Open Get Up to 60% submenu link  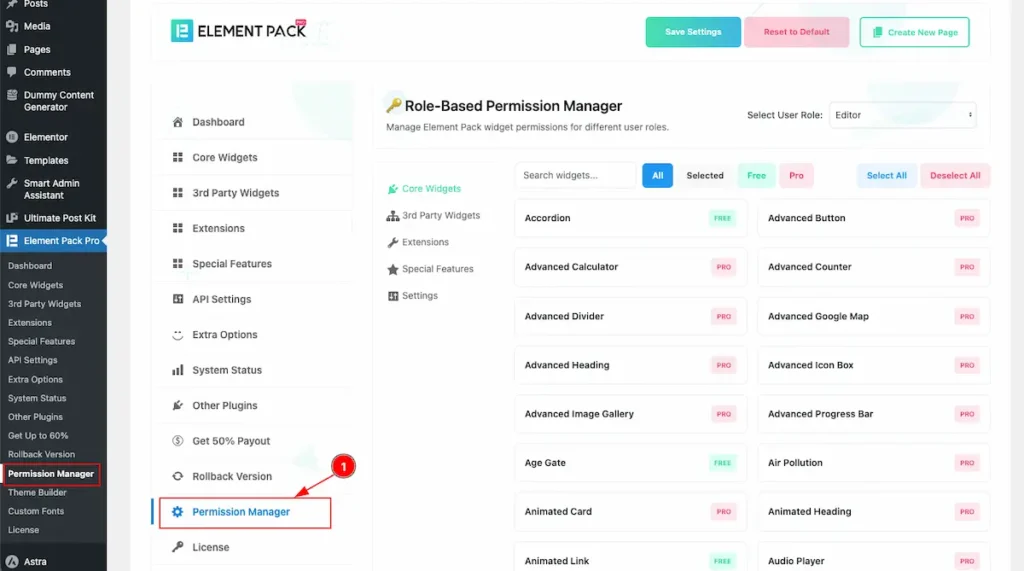click(x=38, y=436)
